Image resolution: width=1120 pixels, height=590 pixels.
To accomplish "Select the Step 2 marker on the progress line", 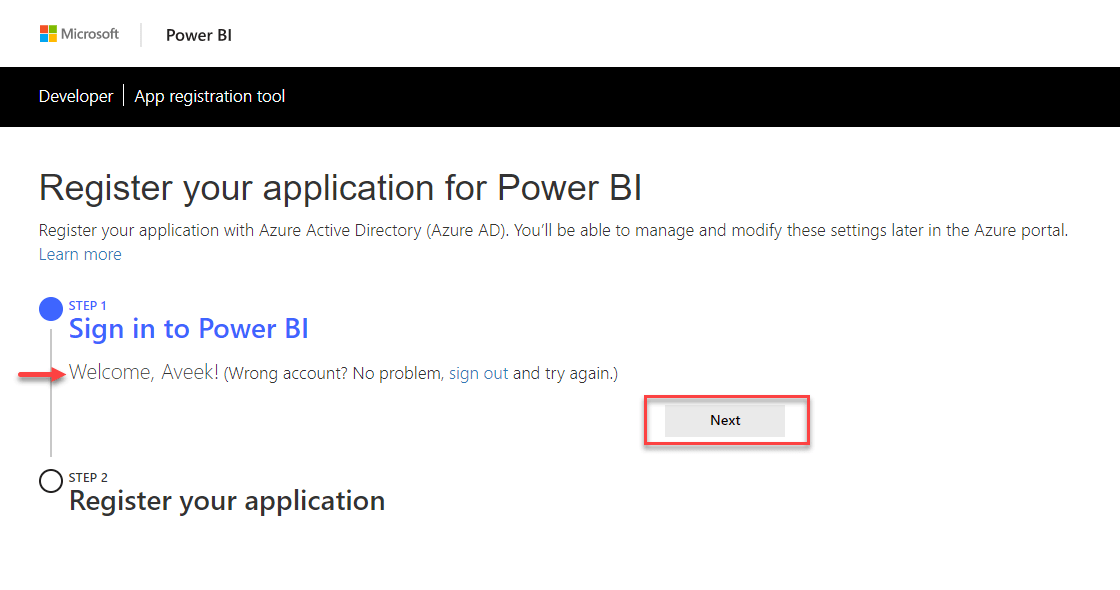I will (50, 480).
